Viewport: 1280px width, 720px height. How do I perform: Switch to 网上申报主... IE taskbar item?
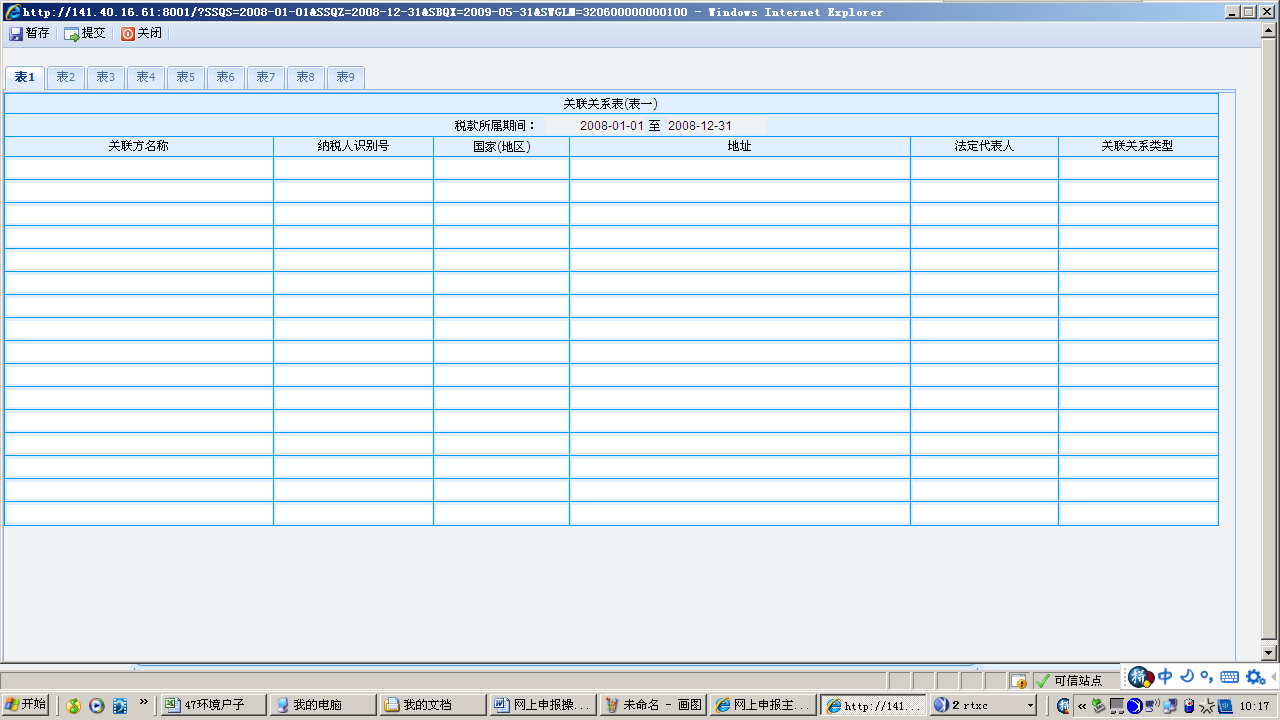point(763,705)
